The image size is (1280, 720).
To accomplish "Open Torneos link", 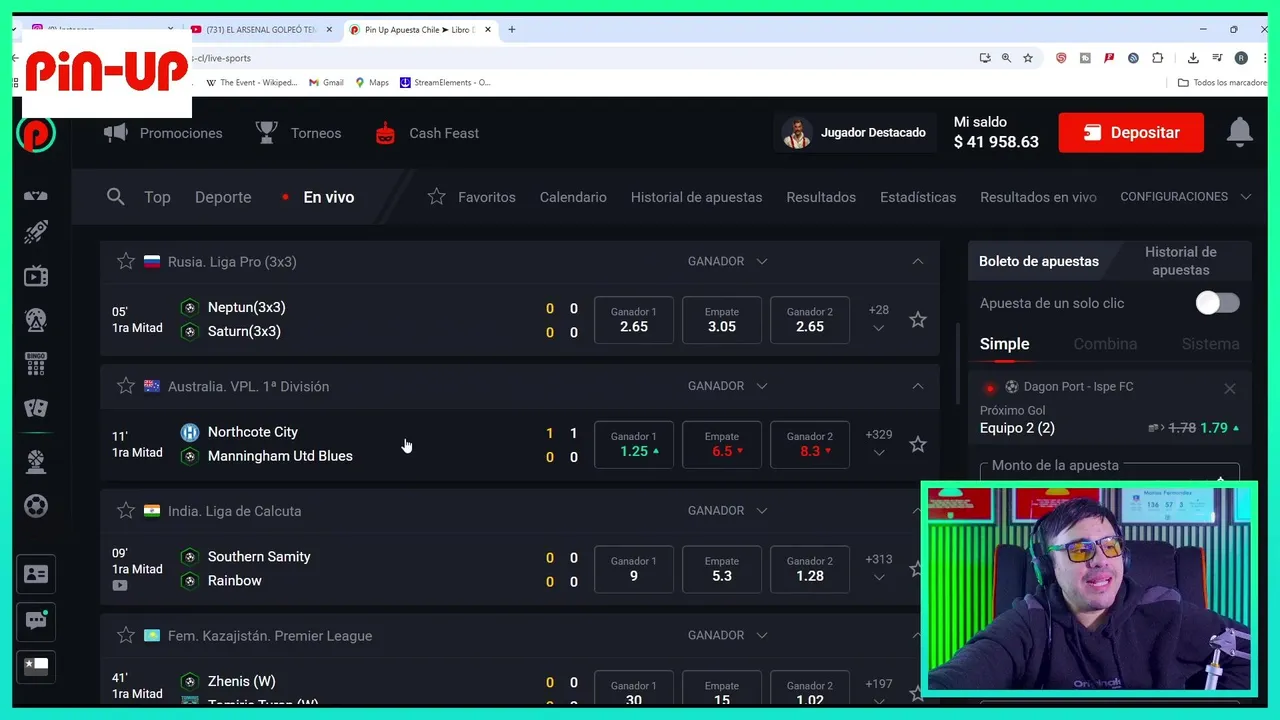I will tap(298, 133).
